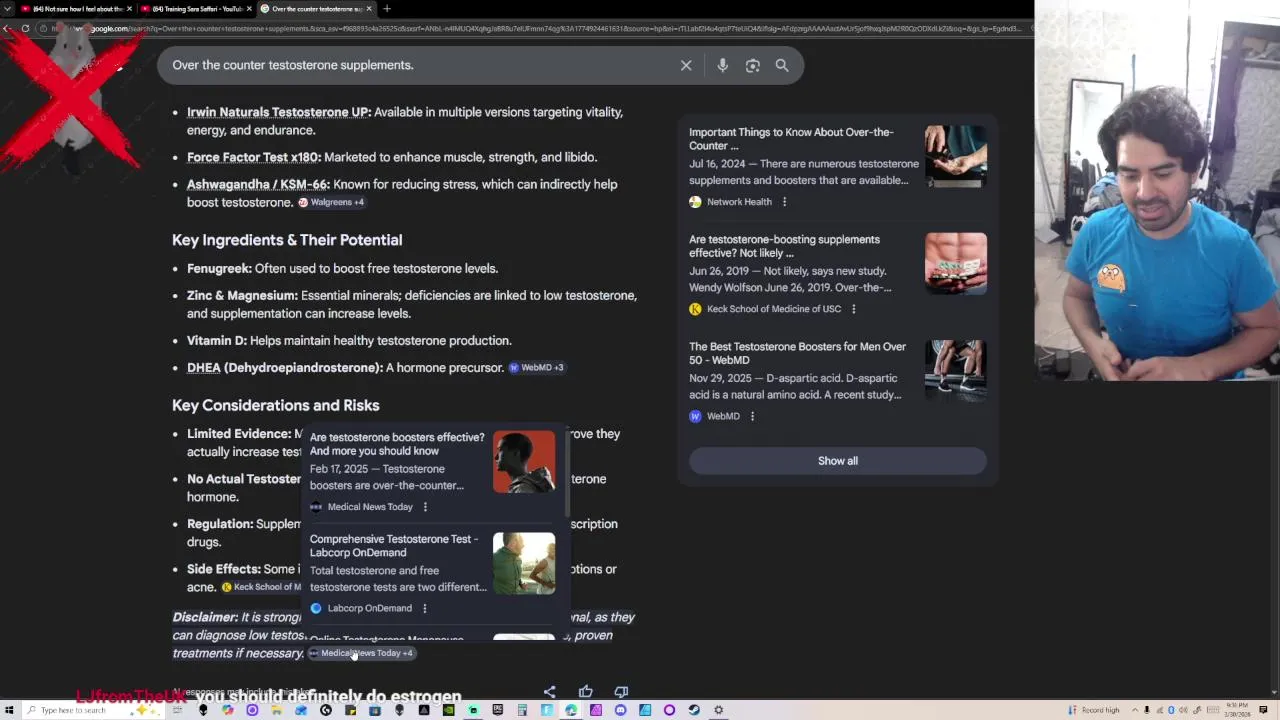Open 'Important Things to Know About Over-the-Counter' article
The width and height of the screenshot is (1280, 720).
coord(791,139)
